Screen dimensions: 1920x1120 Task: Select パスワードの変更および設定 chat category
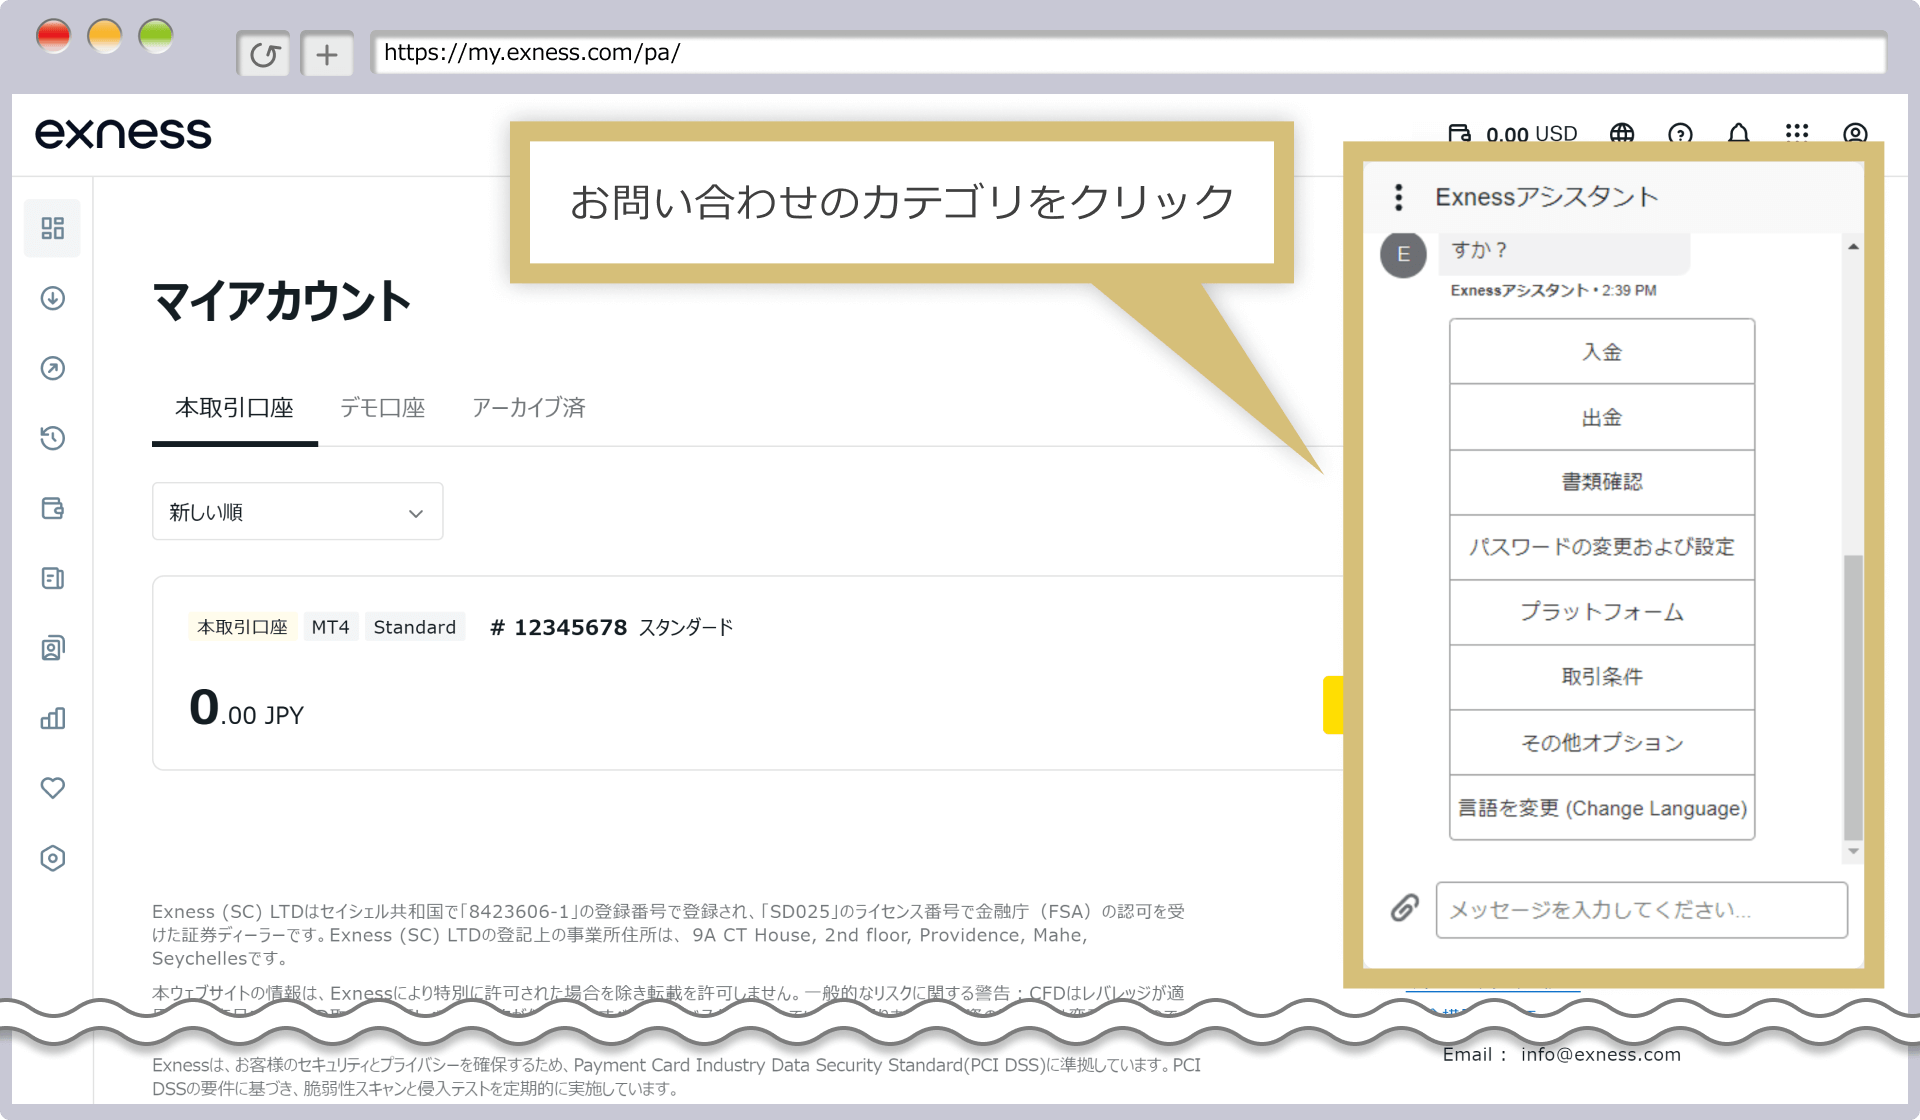pos(1602,547)
